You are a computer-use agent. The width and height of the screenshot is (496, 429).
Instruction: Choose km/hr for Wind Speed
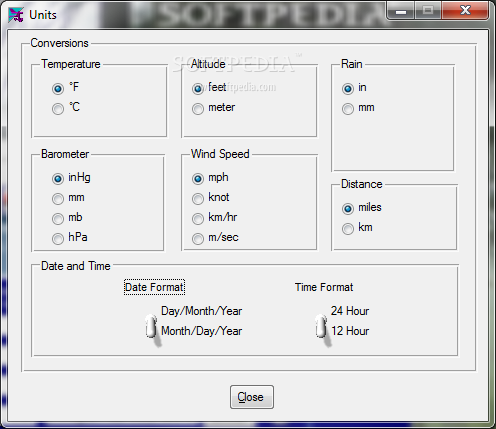(x=198, y=219)
